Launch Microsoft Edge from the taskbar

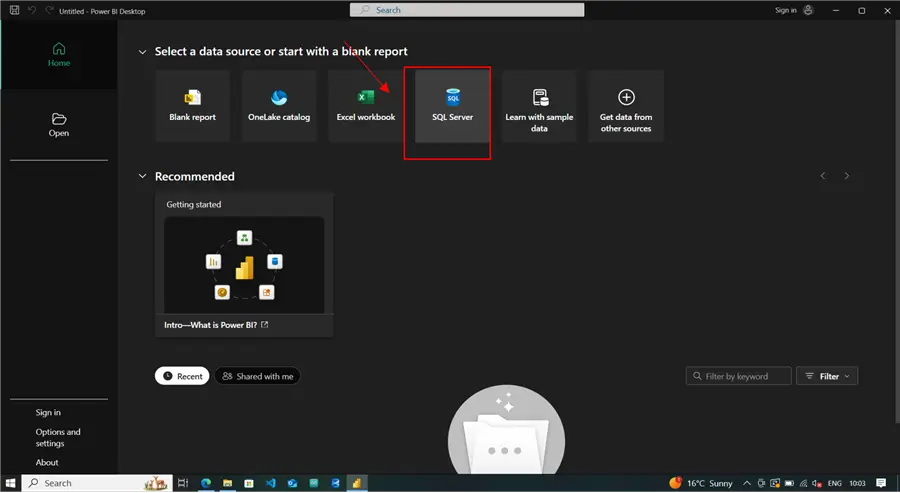pyautogui.click(x=205, y=483)
